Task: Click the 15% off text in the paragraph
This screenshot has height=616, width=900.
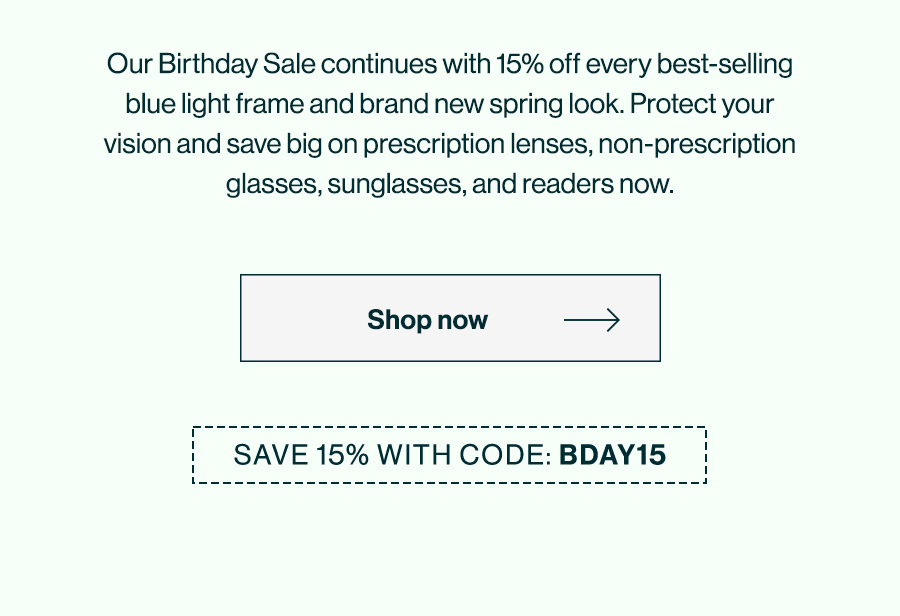Action: tap(538, 64)
